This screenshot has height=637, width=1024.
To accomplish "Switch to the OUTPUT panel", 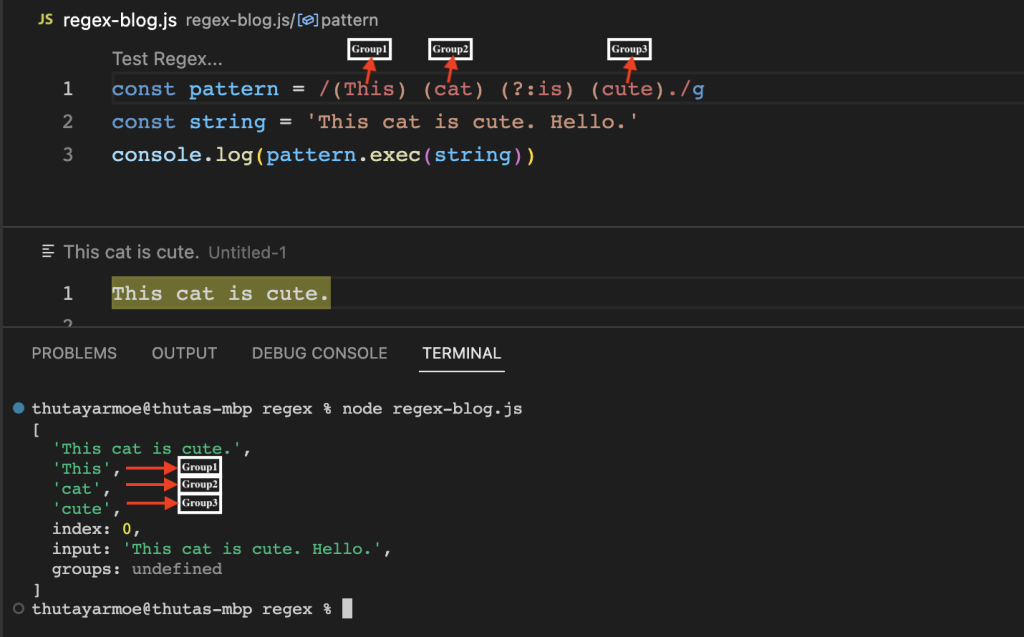I will (184, 353).
